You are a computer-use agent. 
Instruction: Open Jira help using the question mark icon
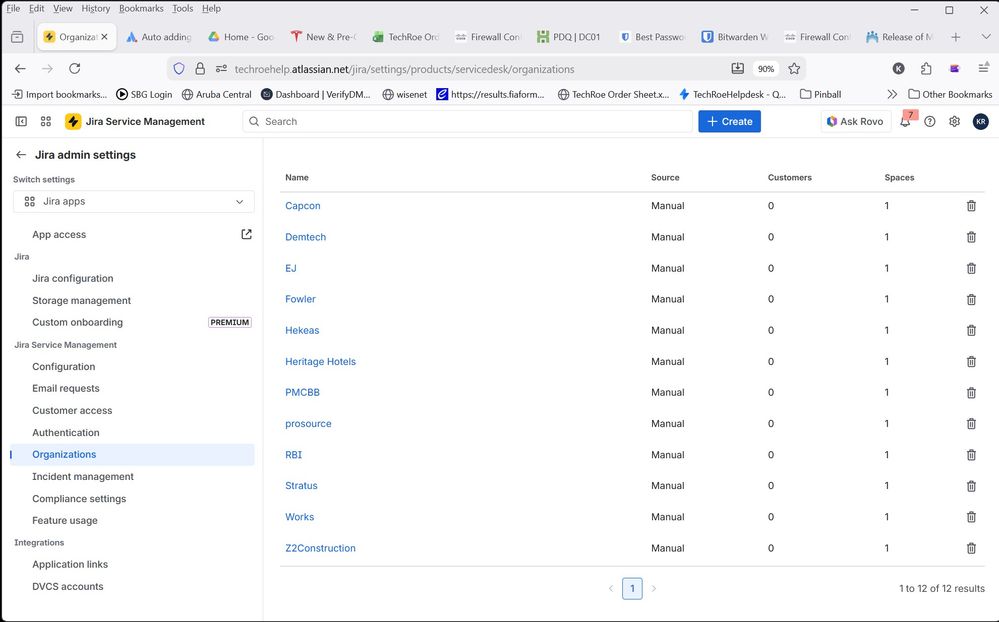[929, 121]
